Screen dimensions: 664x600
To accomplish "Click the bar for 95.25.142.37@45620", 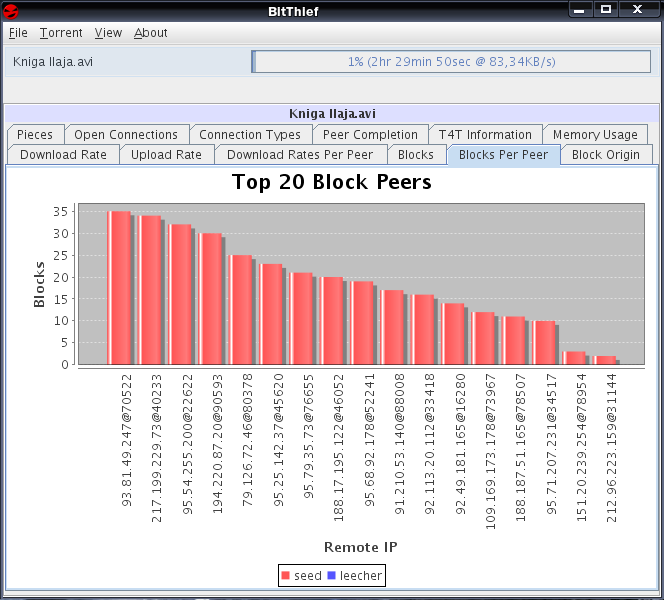I will click(x=271, y=314).
